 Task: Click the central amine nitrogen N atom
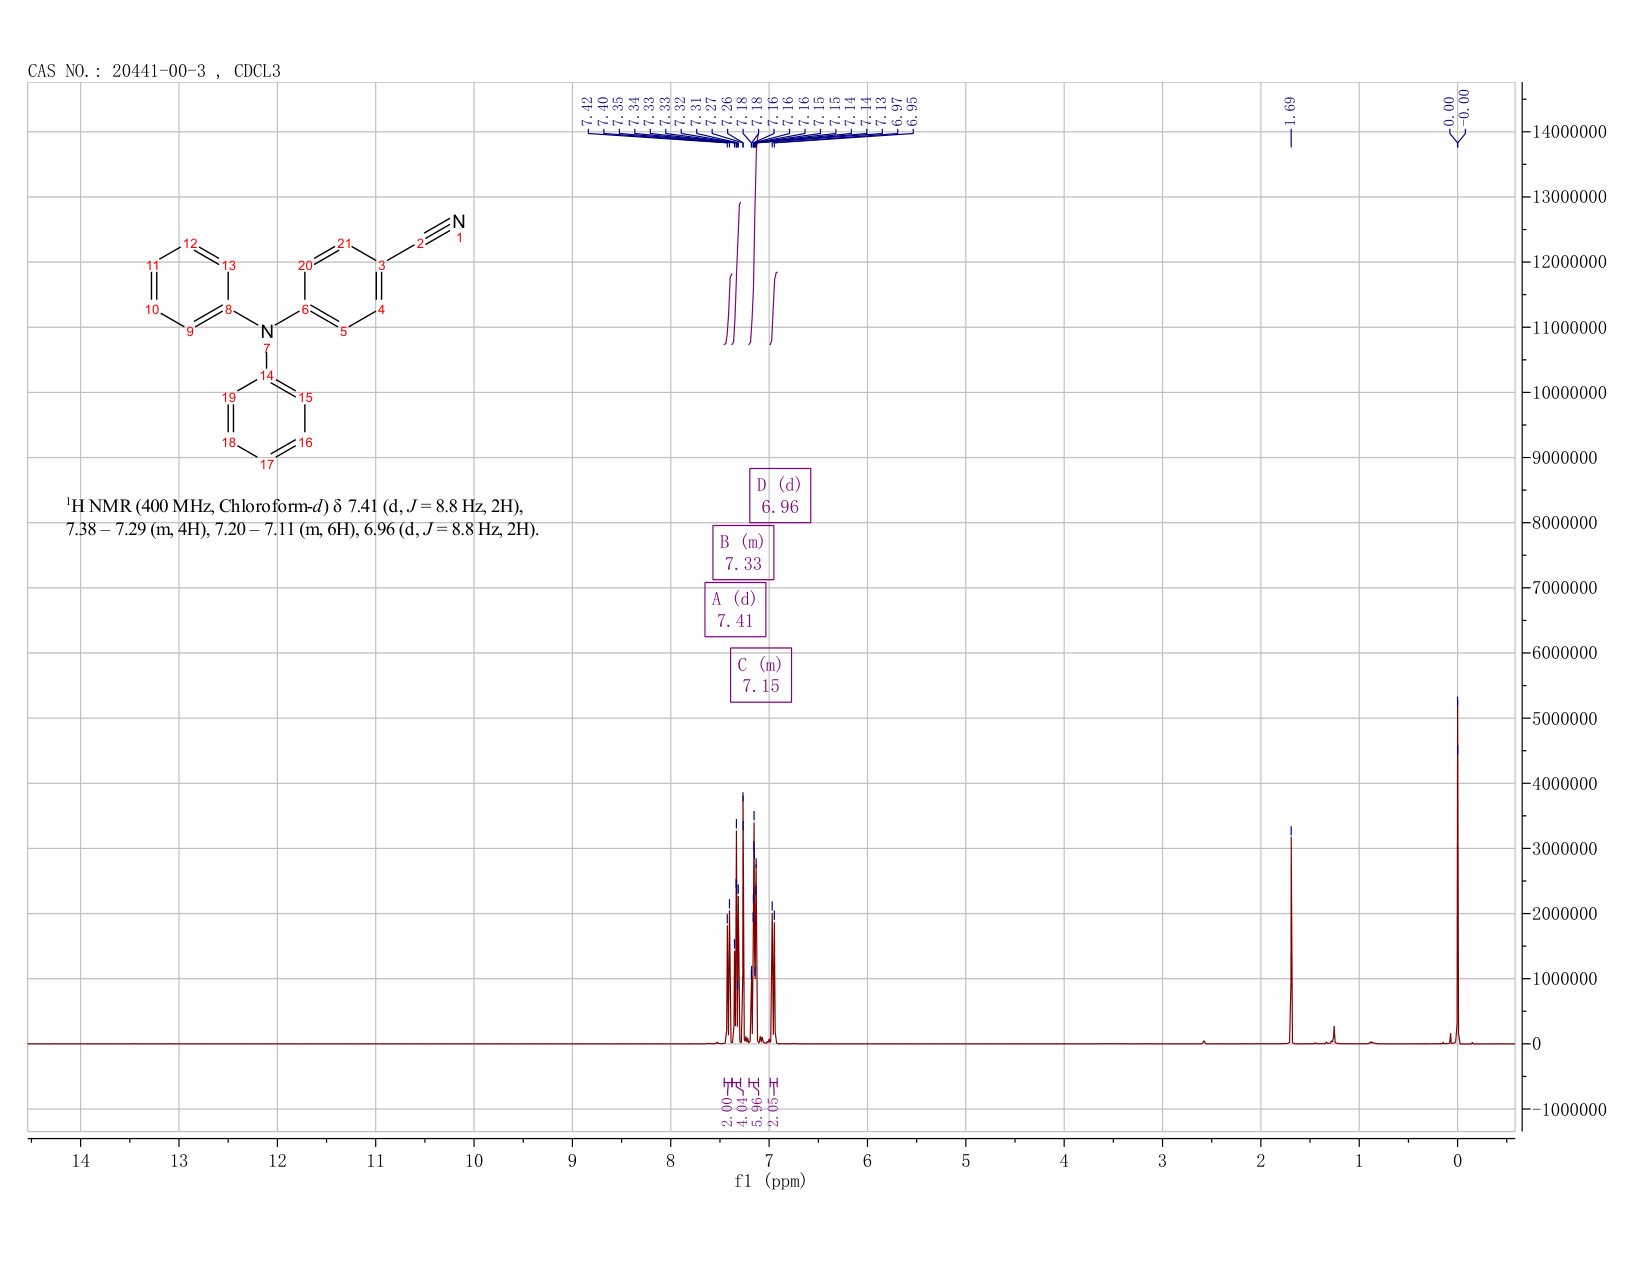pyautogui.click(x=266, y=331)
